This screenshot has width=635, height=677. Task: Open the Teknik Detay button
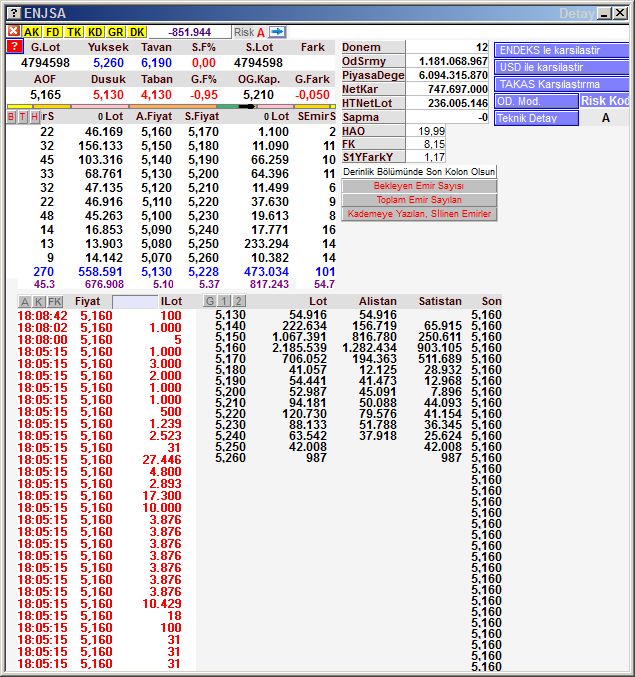[x=536, y=118]
